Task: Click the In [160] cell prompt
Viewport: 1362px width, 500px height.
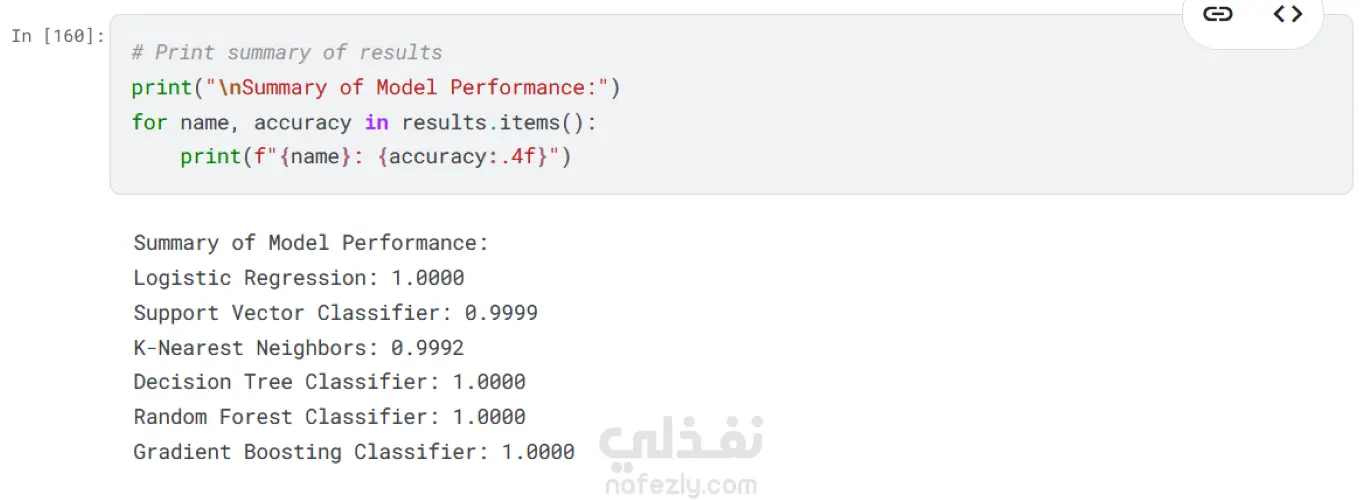Action: [58, 36]
